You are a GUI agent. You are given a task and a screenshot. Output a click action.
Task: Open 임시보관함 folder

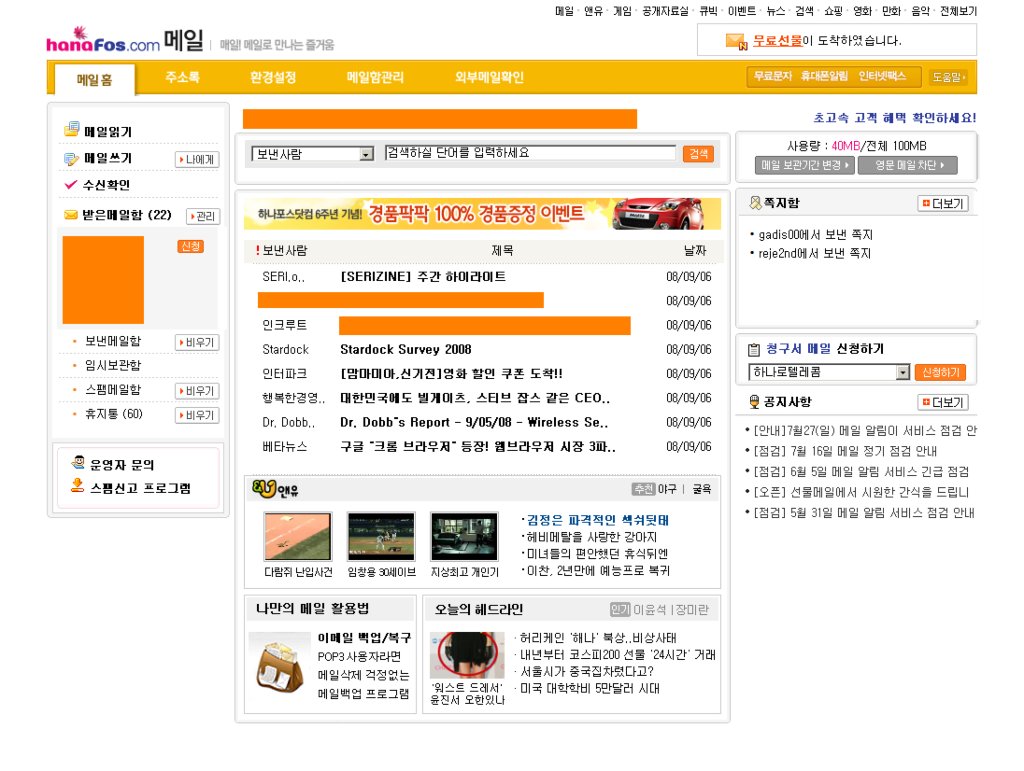[112, 366]
